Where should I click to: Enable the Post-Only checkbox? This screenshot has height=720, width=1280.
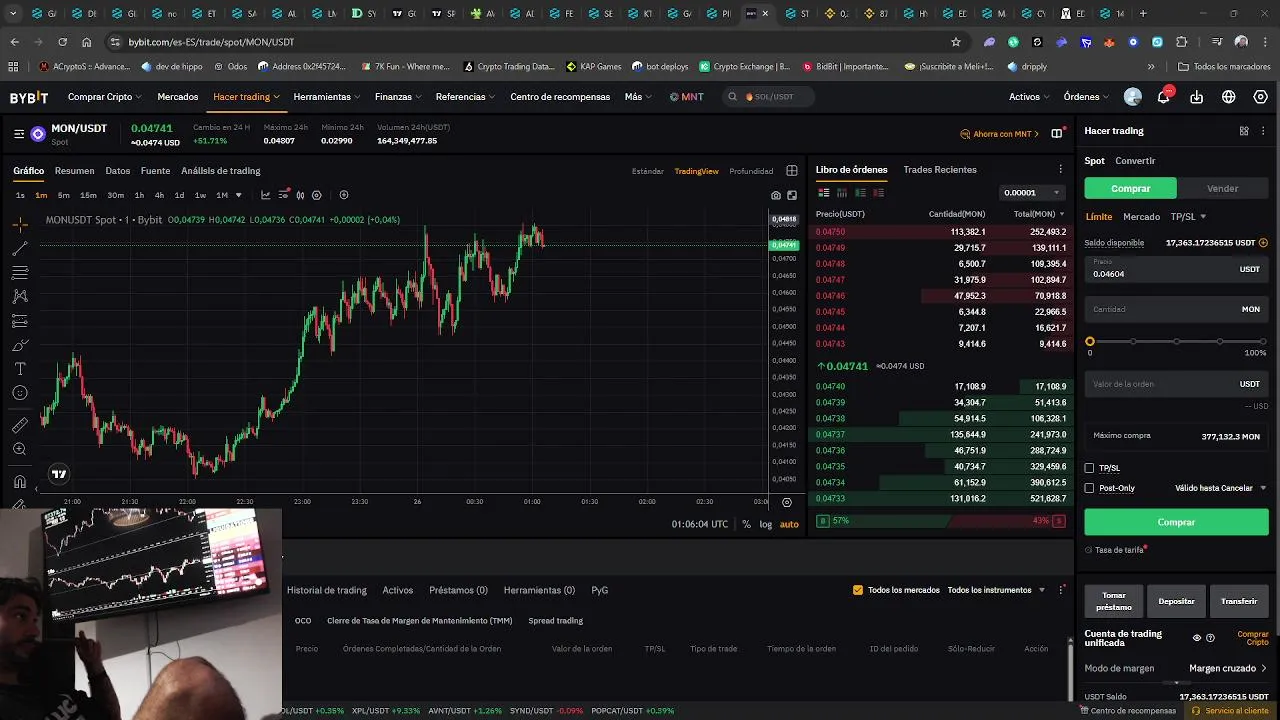tap(1090, 488)
